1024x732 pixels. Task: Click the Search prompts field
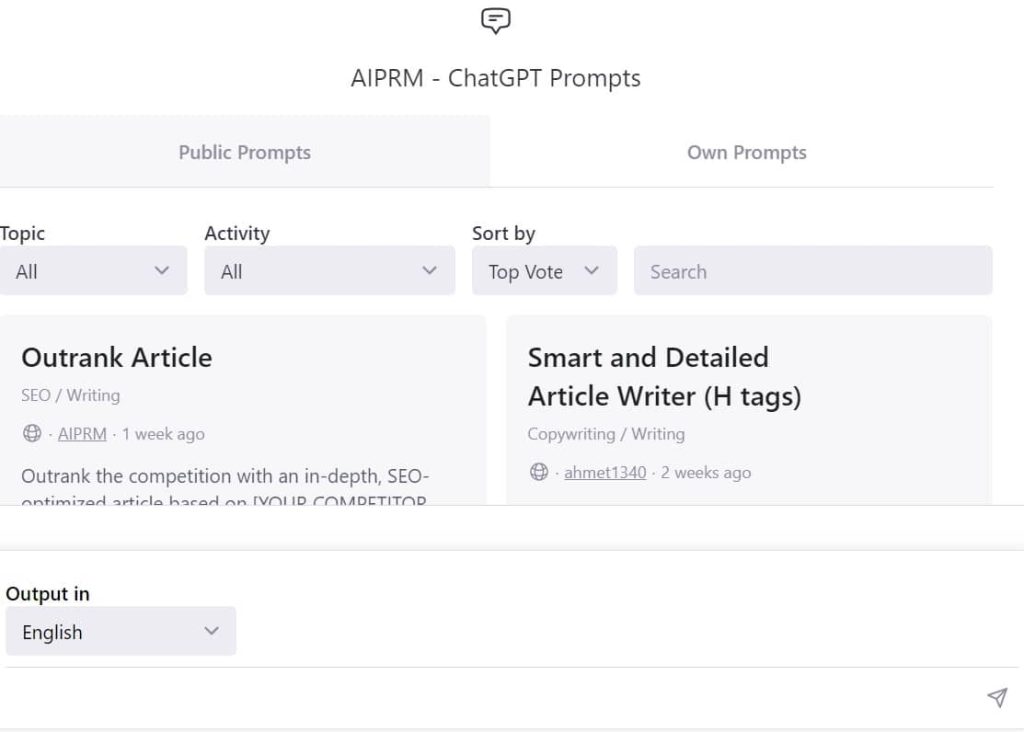click(x=813, y=271)
